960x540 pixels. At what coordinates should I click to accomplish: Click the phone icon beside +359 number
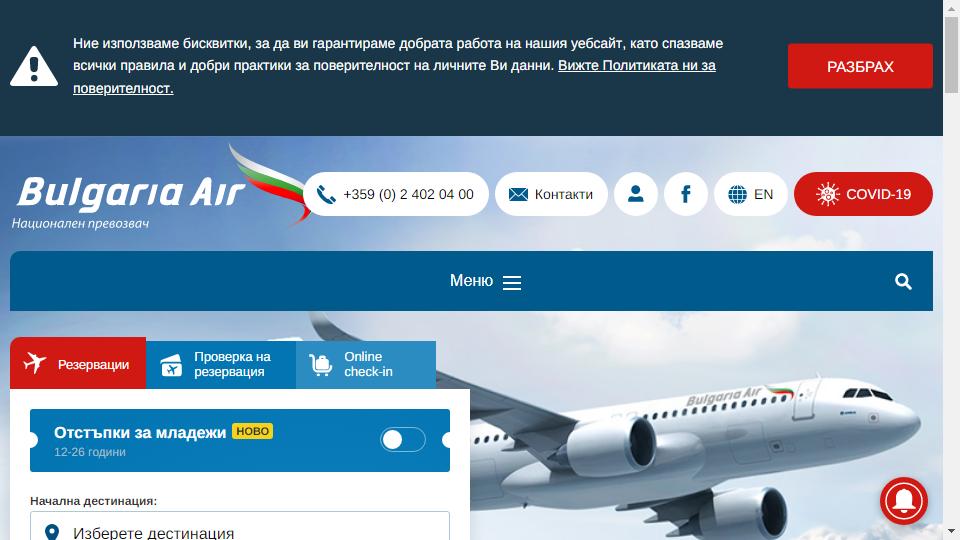(326, 195)
